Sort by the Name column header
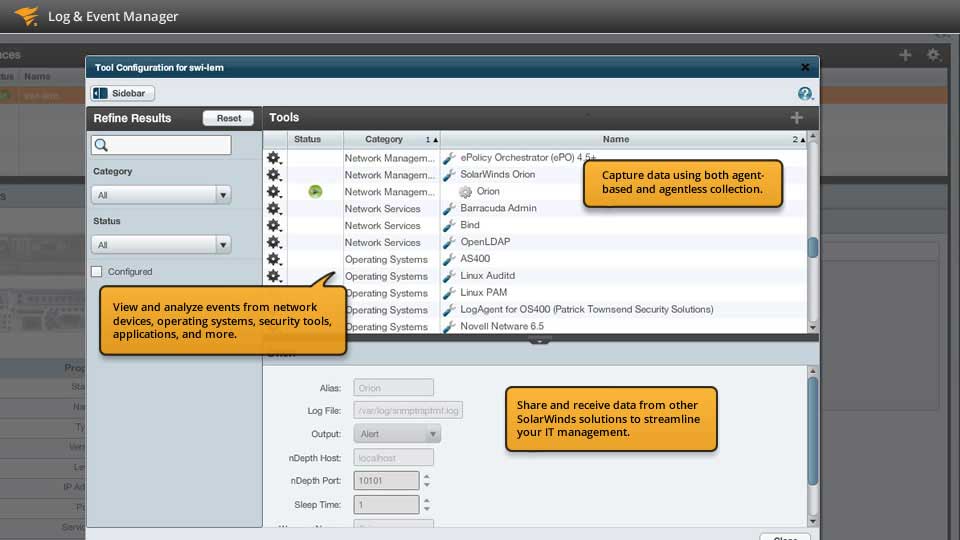This screenshot has width=960, height=540. pyautogui.click(x=616, y=140)
